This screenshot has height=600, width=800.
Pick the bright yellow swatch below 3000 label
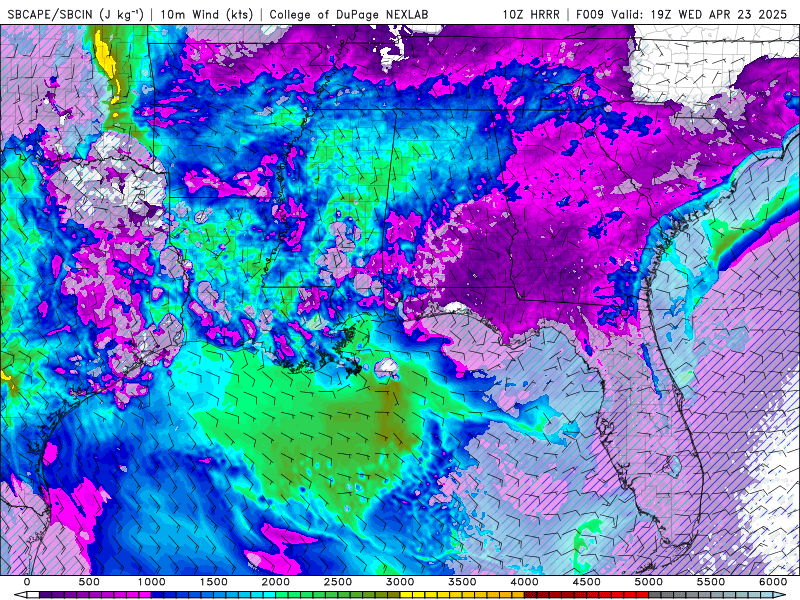[406, 595]
